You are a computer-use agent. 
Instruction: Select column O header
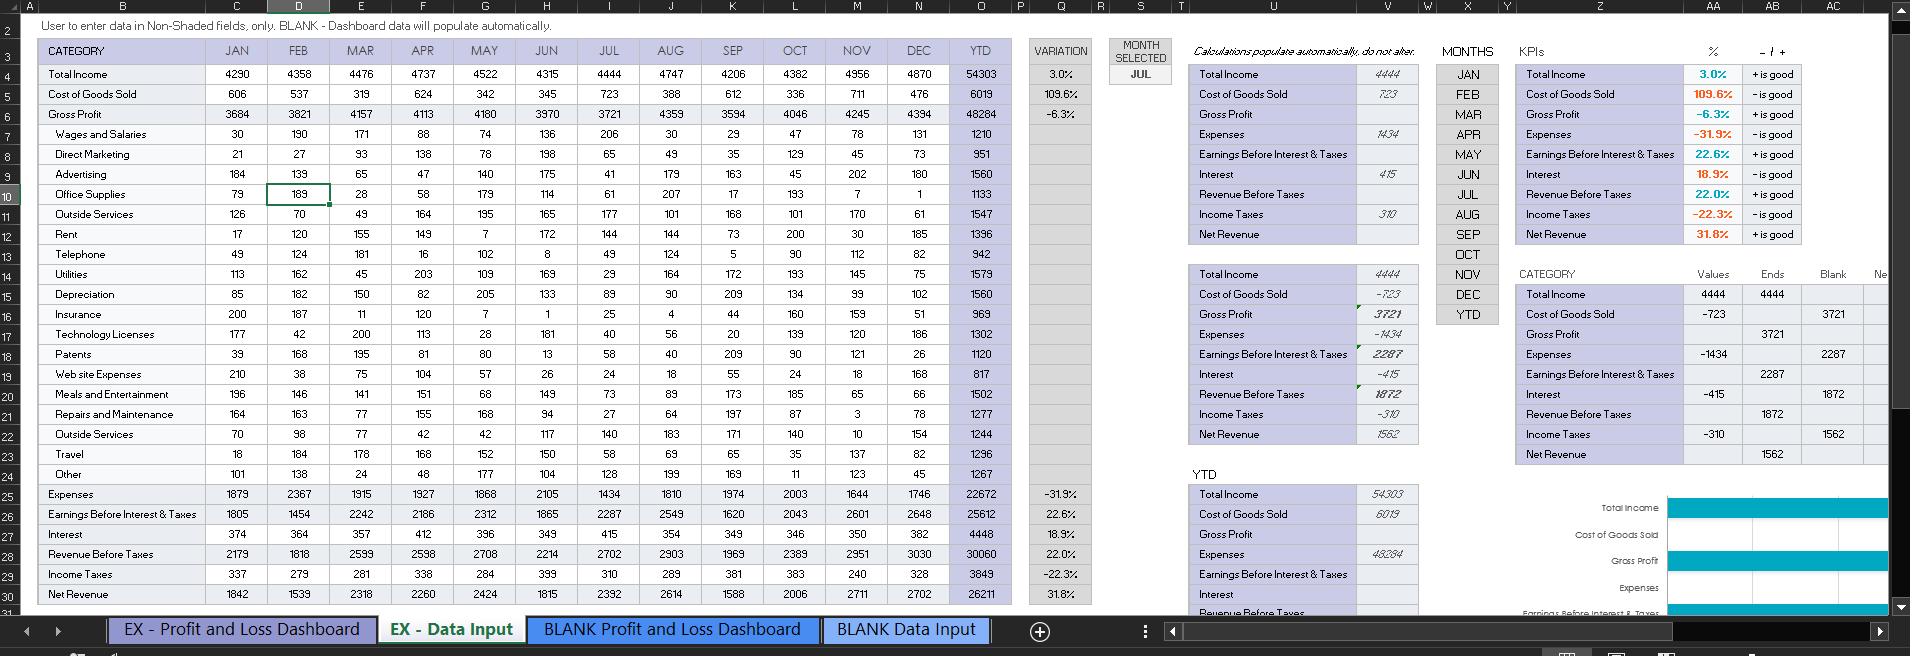(981, 6)
